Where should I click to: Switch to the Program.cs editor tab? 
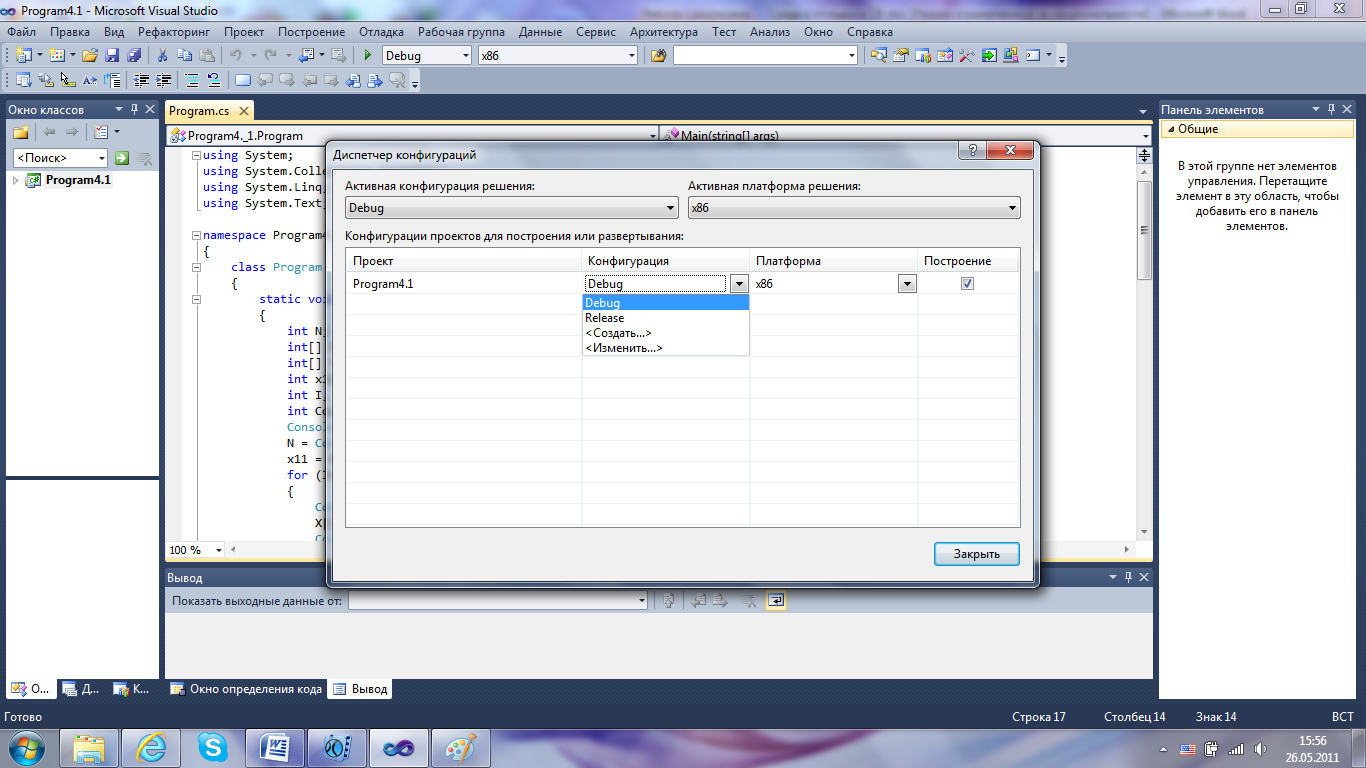(199, 111)
